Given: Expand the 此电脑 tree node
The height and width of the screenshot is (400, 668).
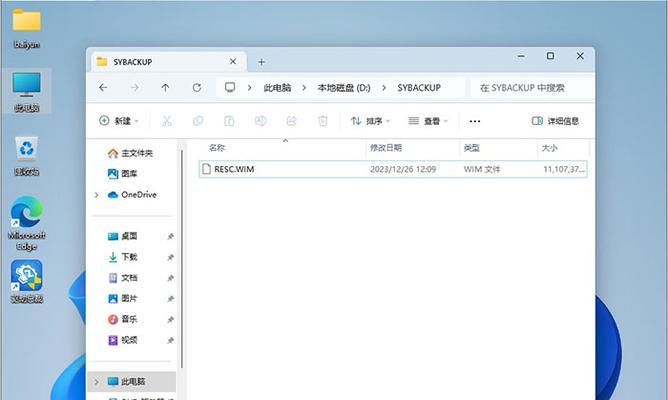Looking at the screenshot, I should coord(97,382).
